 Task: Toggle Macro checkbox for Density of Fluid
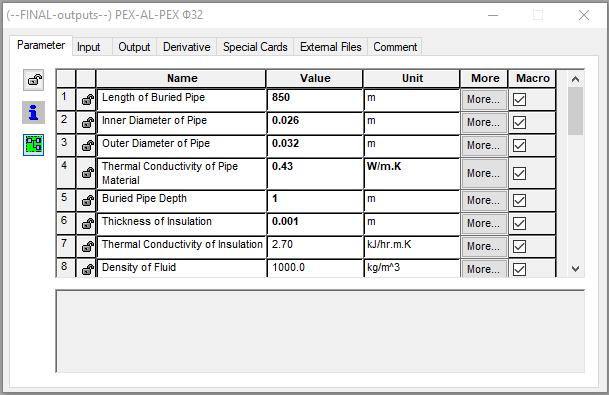519,270
